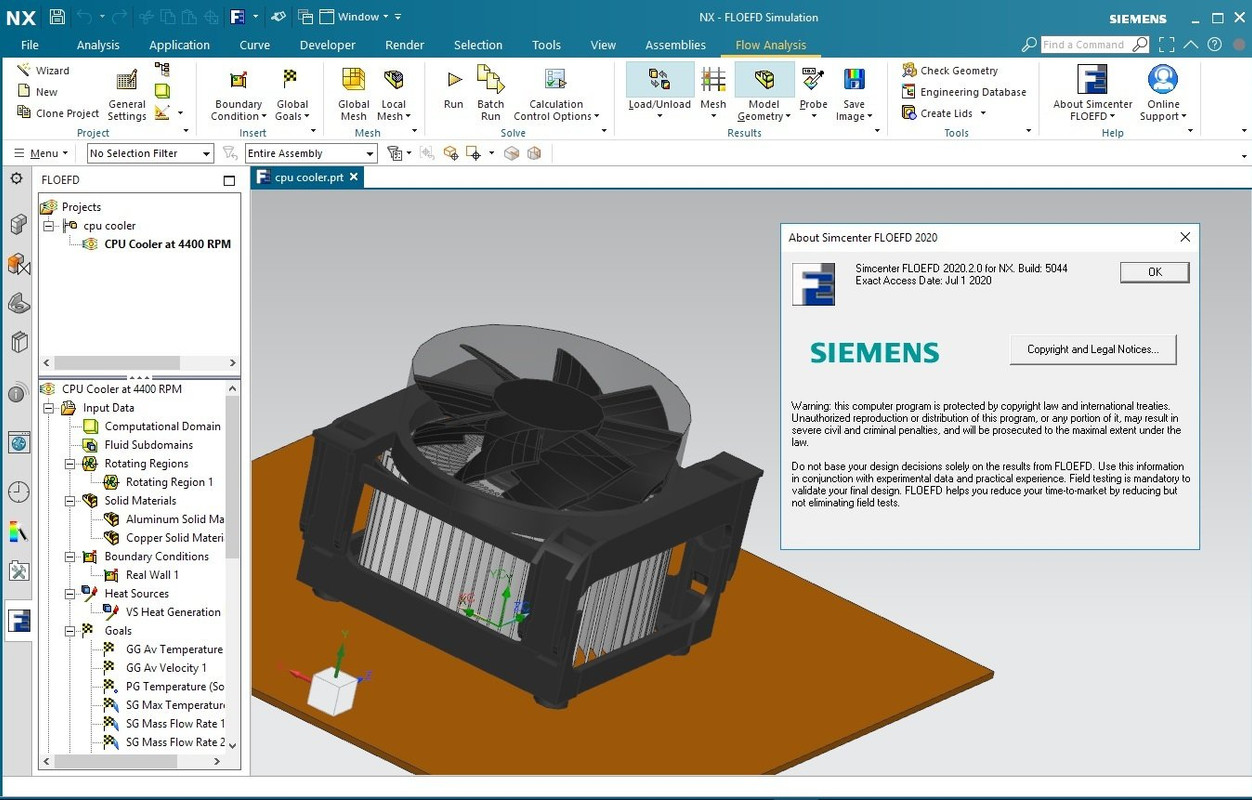Select VS Heat Generation item
Image resolution: width=1252 pixels, height=800 pixels.
click(x=163, y=612)
